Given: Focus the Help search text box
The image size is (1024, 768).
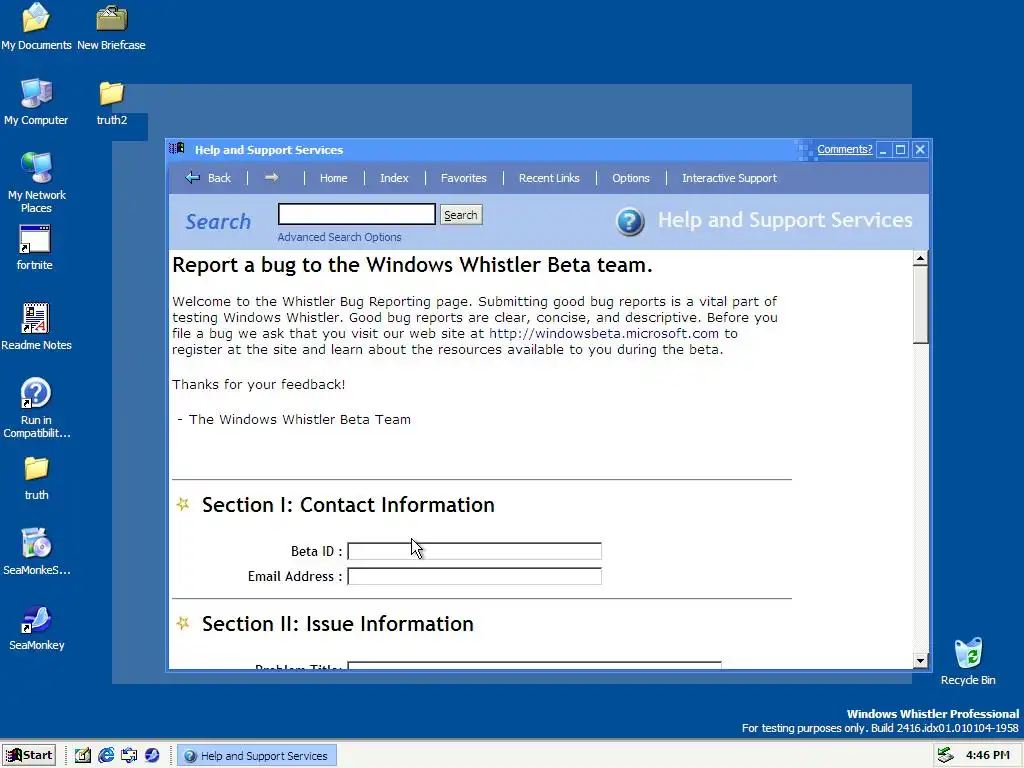Looking at the screenshot, I should 357,214.
